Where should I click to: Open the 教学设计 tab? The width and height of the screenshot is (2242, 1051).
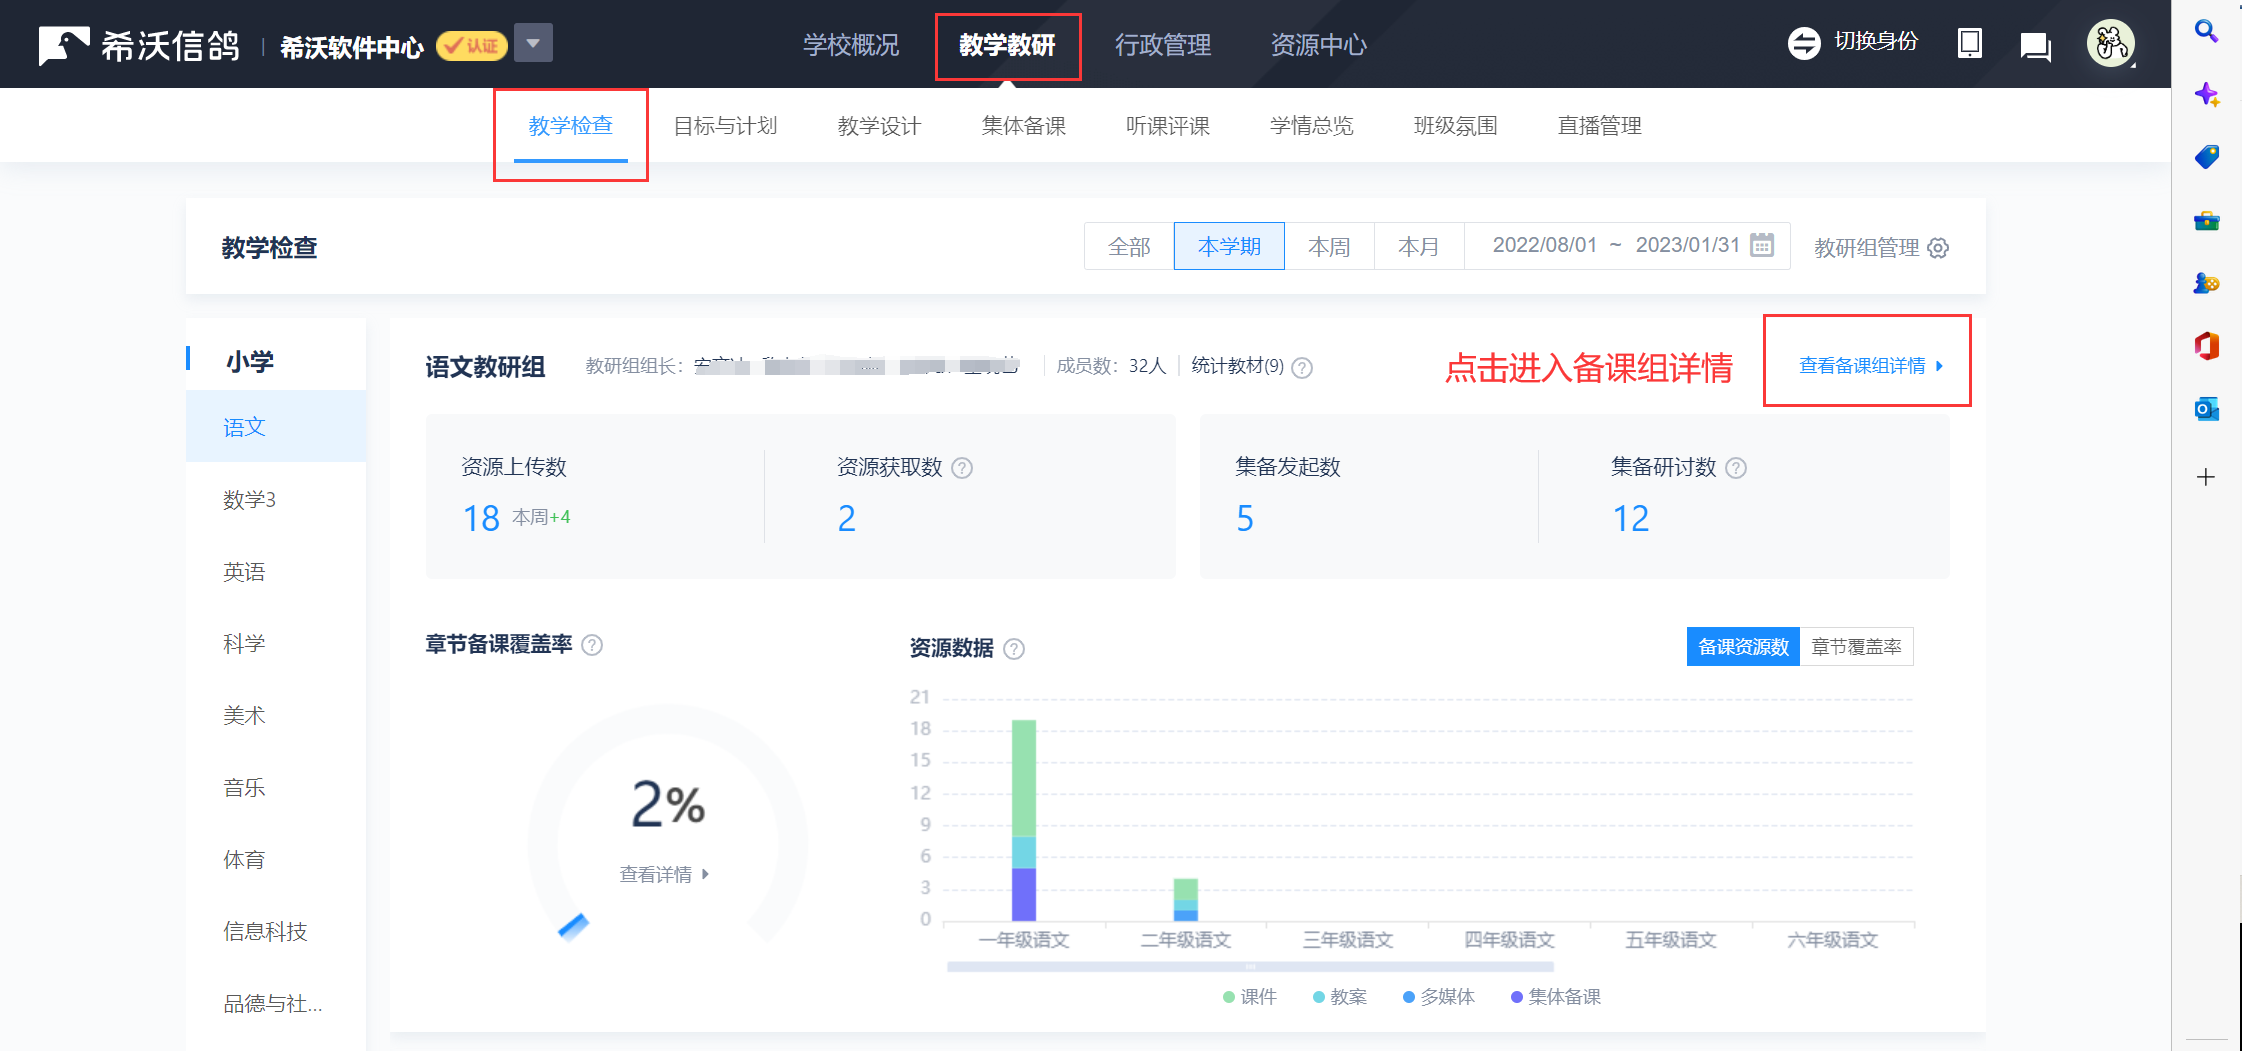pos(879,126)
